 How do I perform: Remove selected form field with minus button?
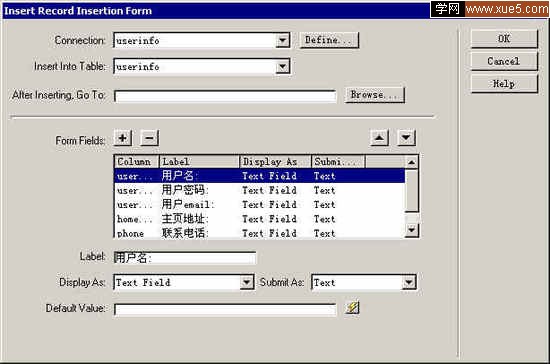pyautogui.click(x=149, y=138)
